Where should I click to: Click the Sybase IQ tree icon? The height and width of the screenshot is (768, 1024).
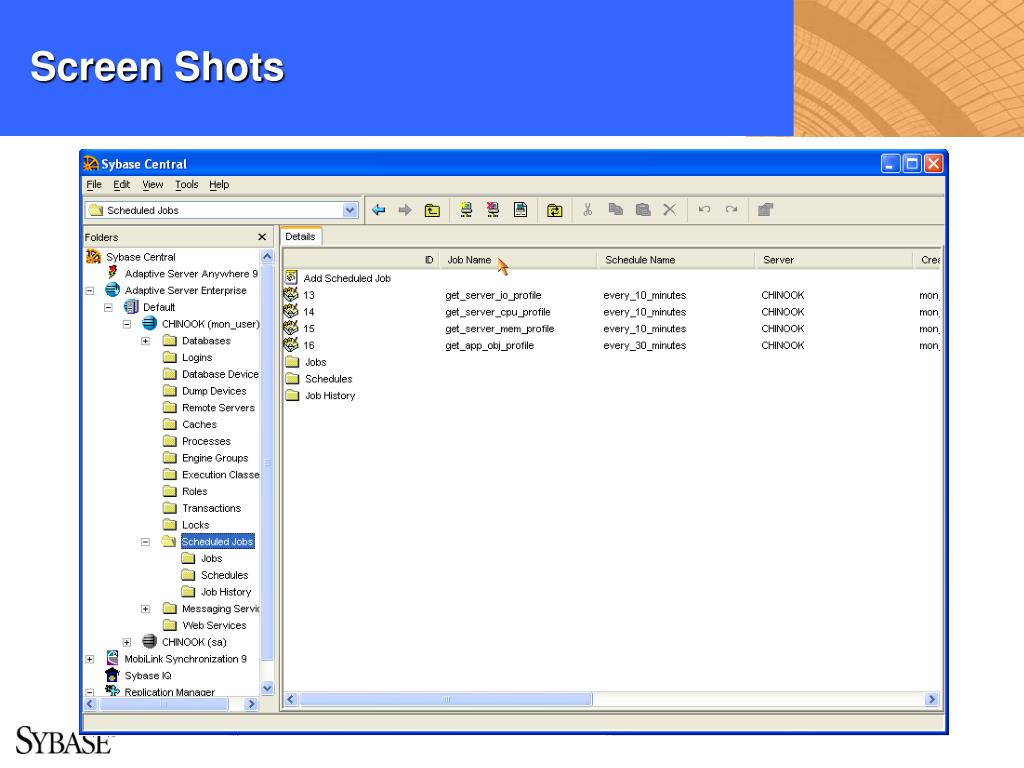[x=112, y=675]
